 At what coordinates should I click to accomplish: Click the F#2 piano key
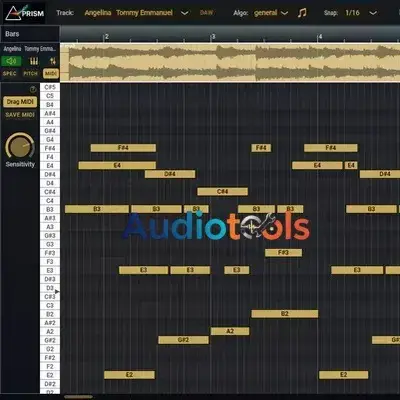(x=50, y=357)
